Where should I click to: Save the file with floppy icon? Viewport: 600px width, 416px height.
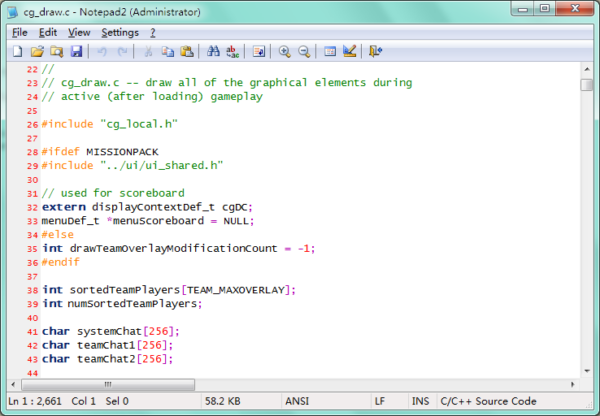click(77, 51)
